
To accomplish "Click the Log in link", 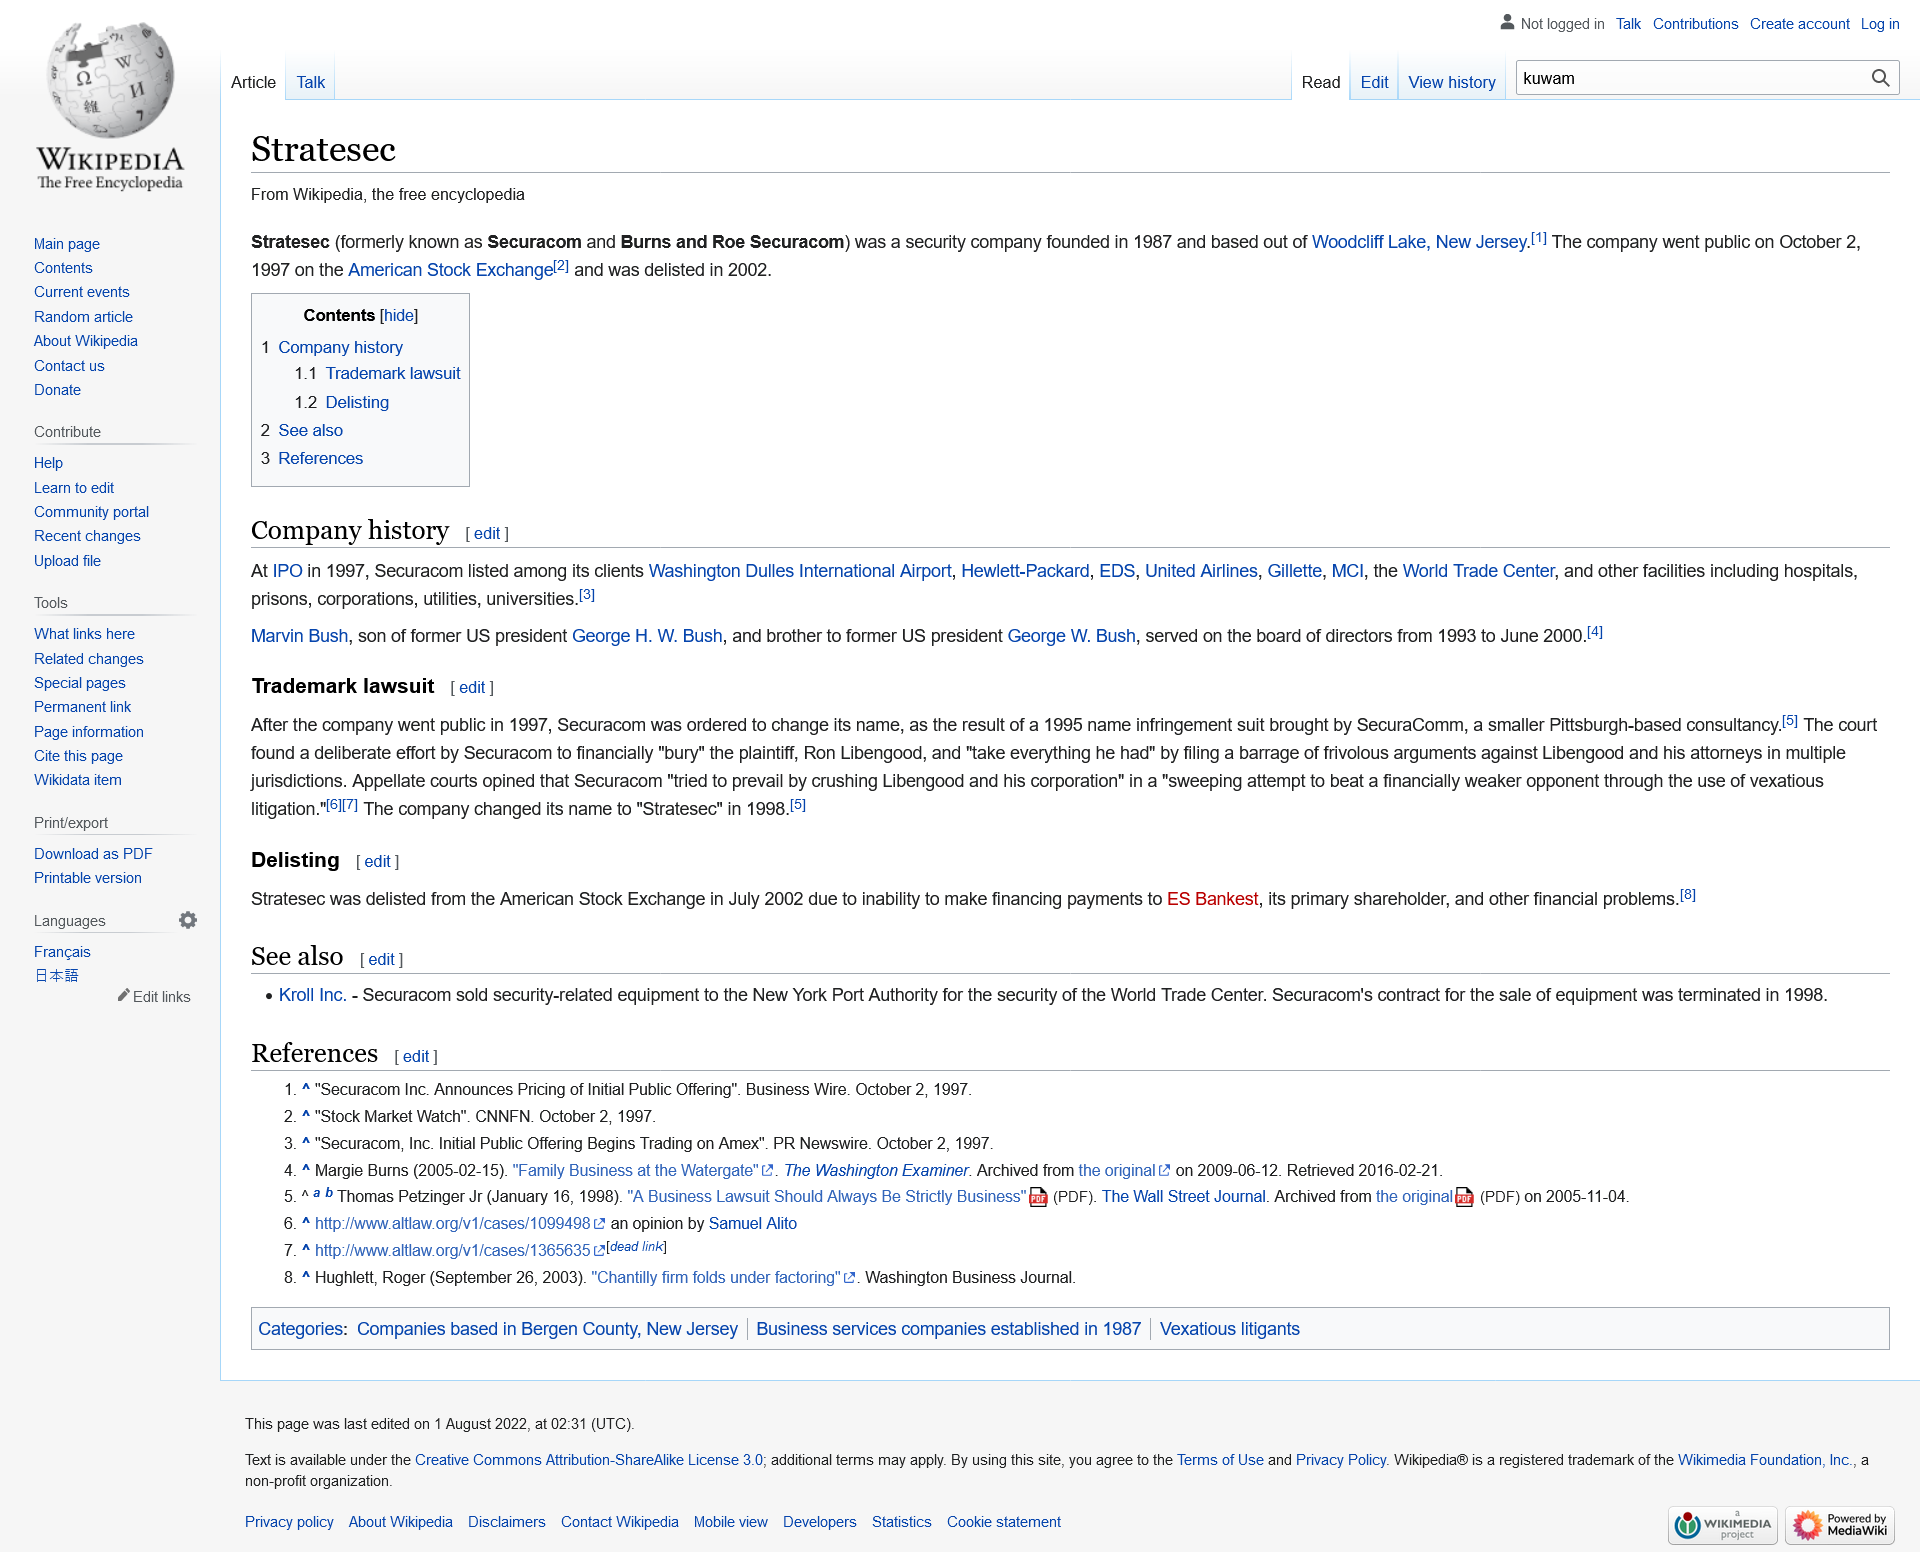I will [1879, 24].
